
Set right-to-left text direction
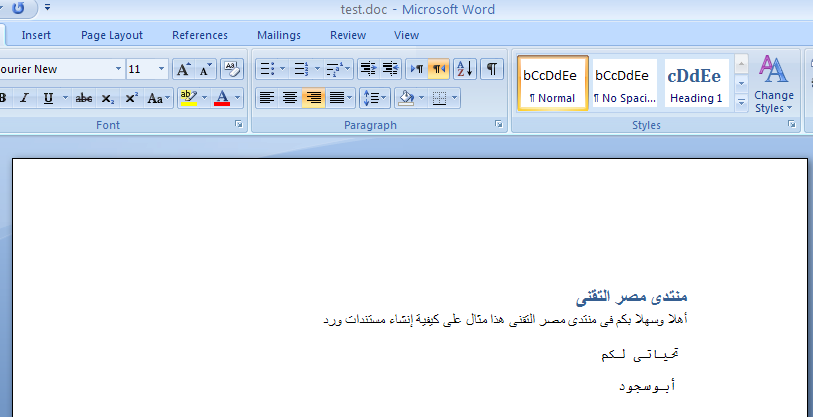coord(439,69)
